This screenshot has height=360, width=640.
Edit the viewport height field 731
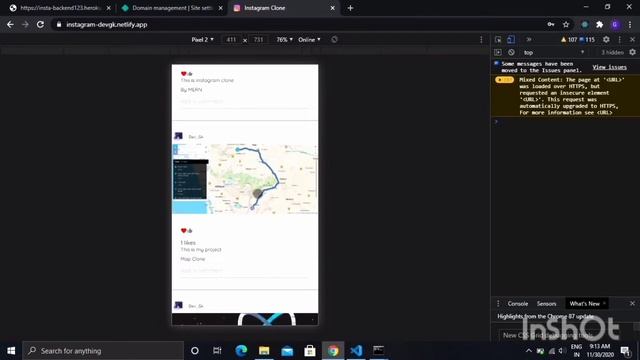click(258, 40)
